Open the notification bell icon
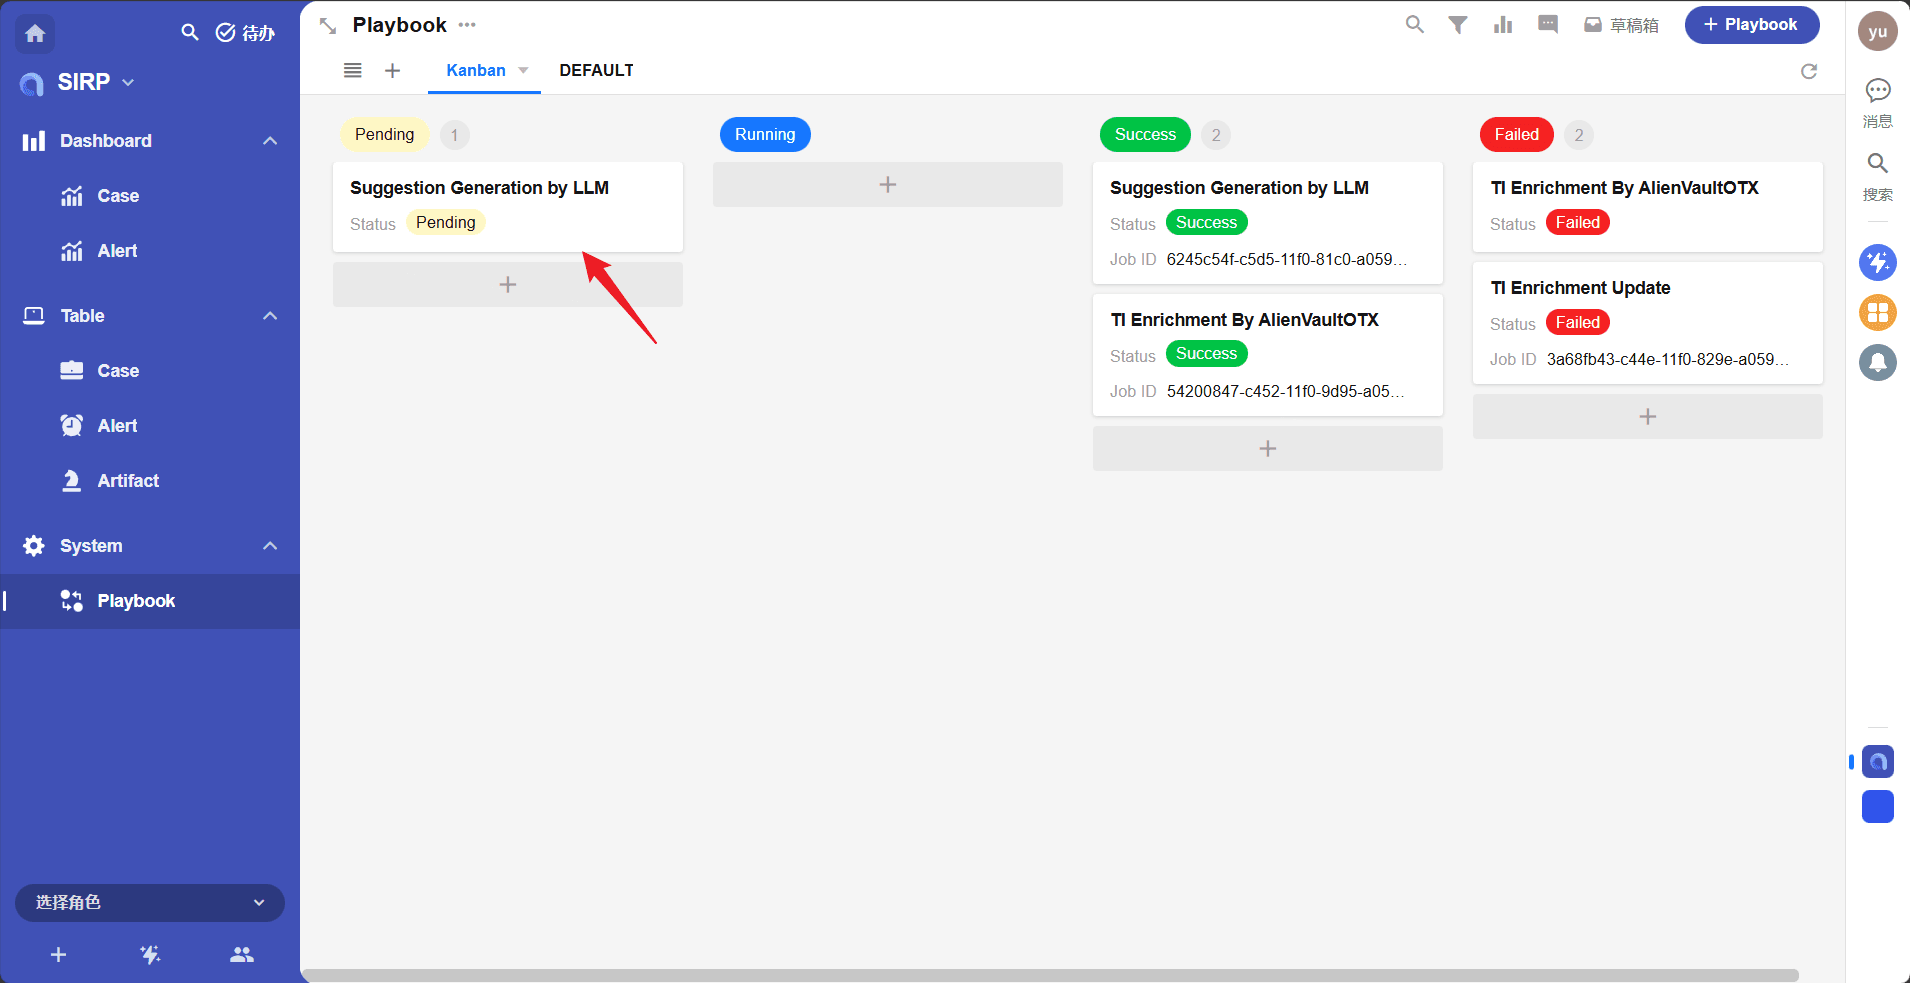1910x983 pixels. pos(1877,362)
